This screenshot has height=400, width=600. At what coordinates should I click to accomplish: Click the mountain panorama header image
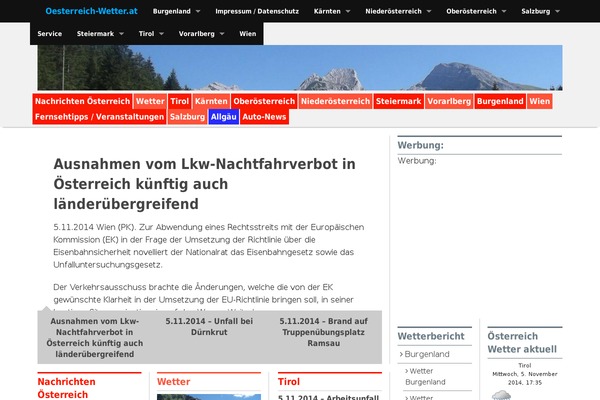click(300, 68)
